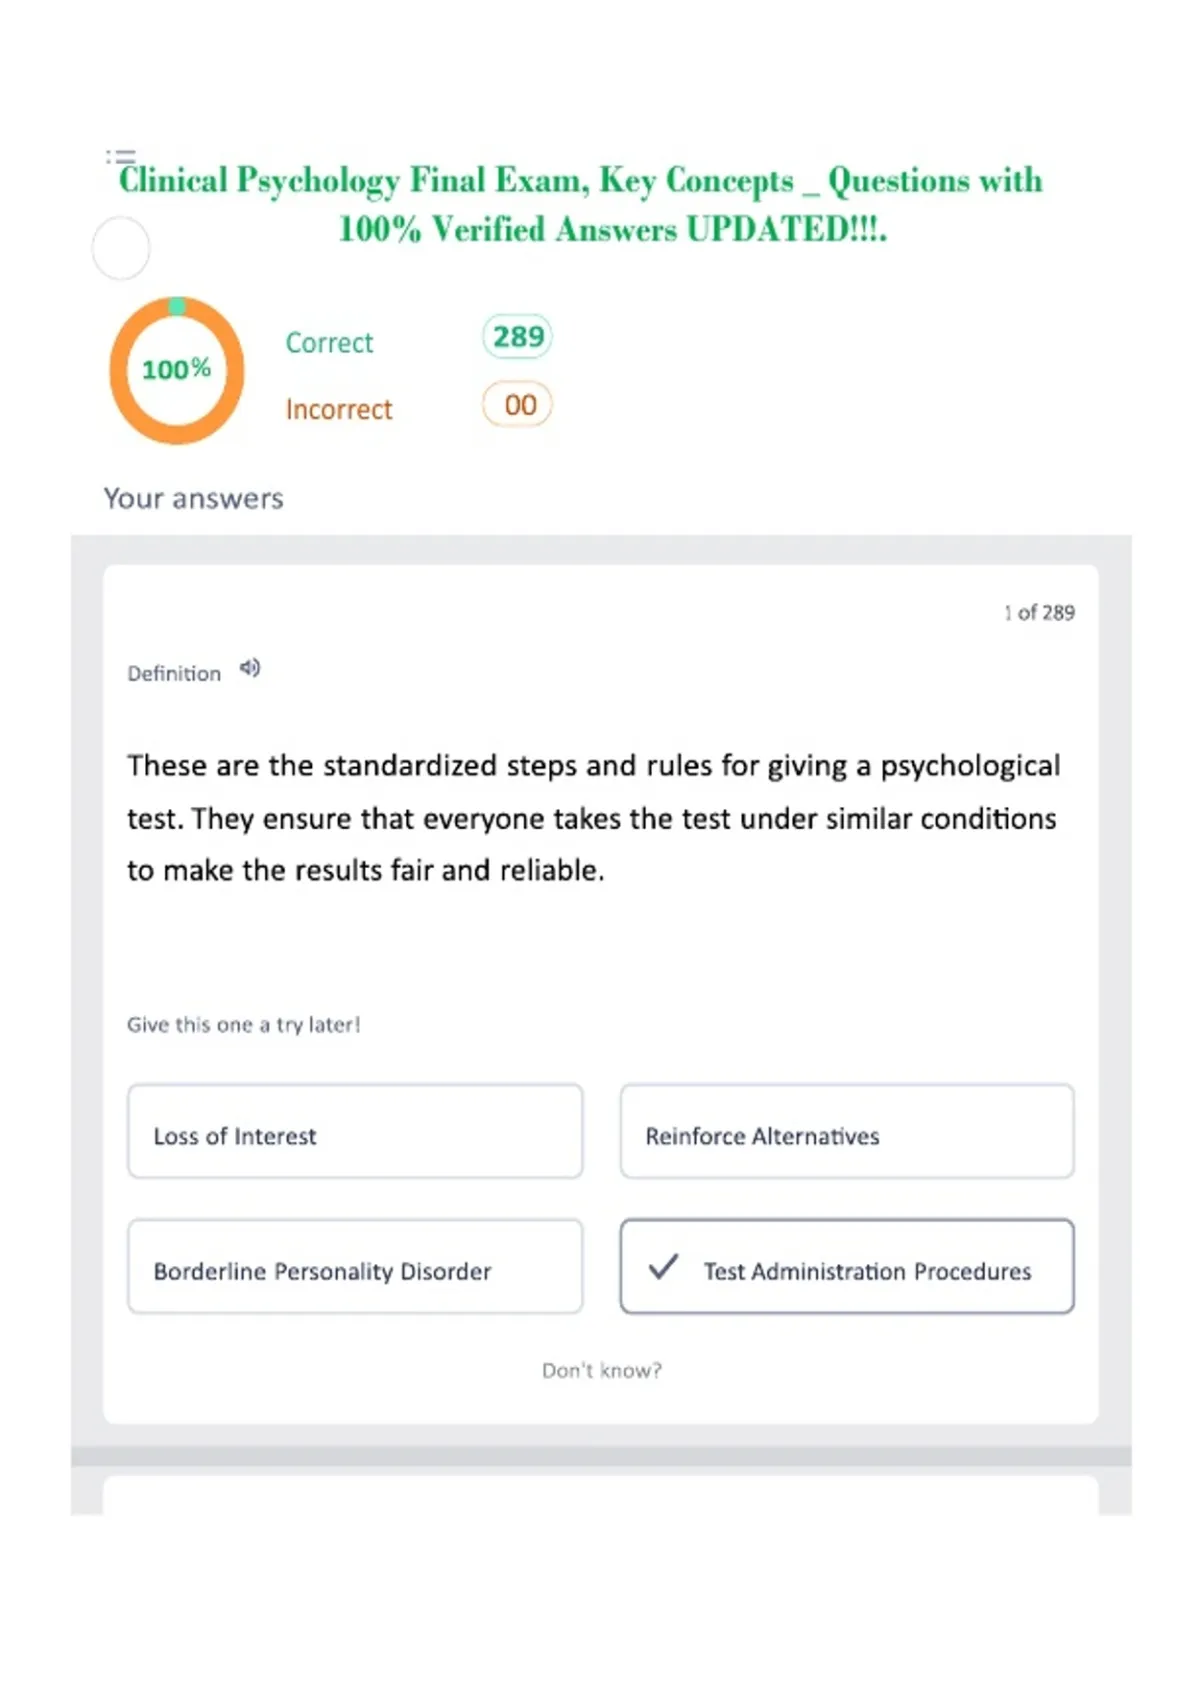Image resolution: width=1200 pixels, height=1700 pixels.
Task: Click the checkmark icon in Test Administration Procedures
Action: [x=663, y=1268]
